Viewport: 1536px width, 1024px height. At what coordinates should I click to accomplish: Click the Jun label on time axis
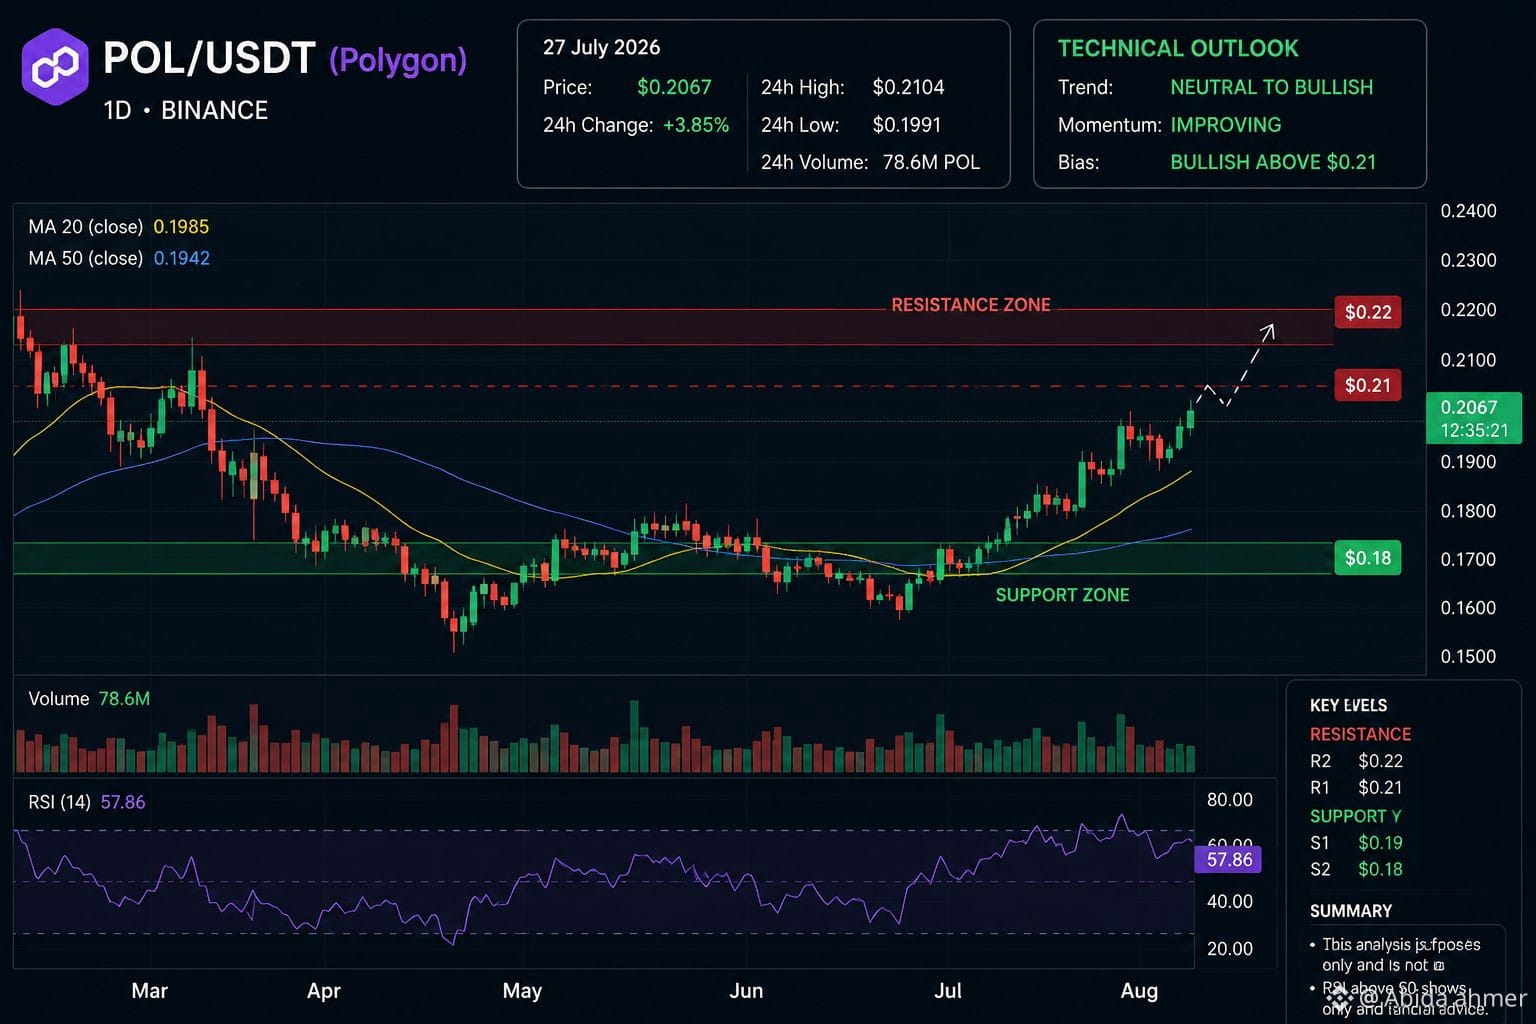746,991
